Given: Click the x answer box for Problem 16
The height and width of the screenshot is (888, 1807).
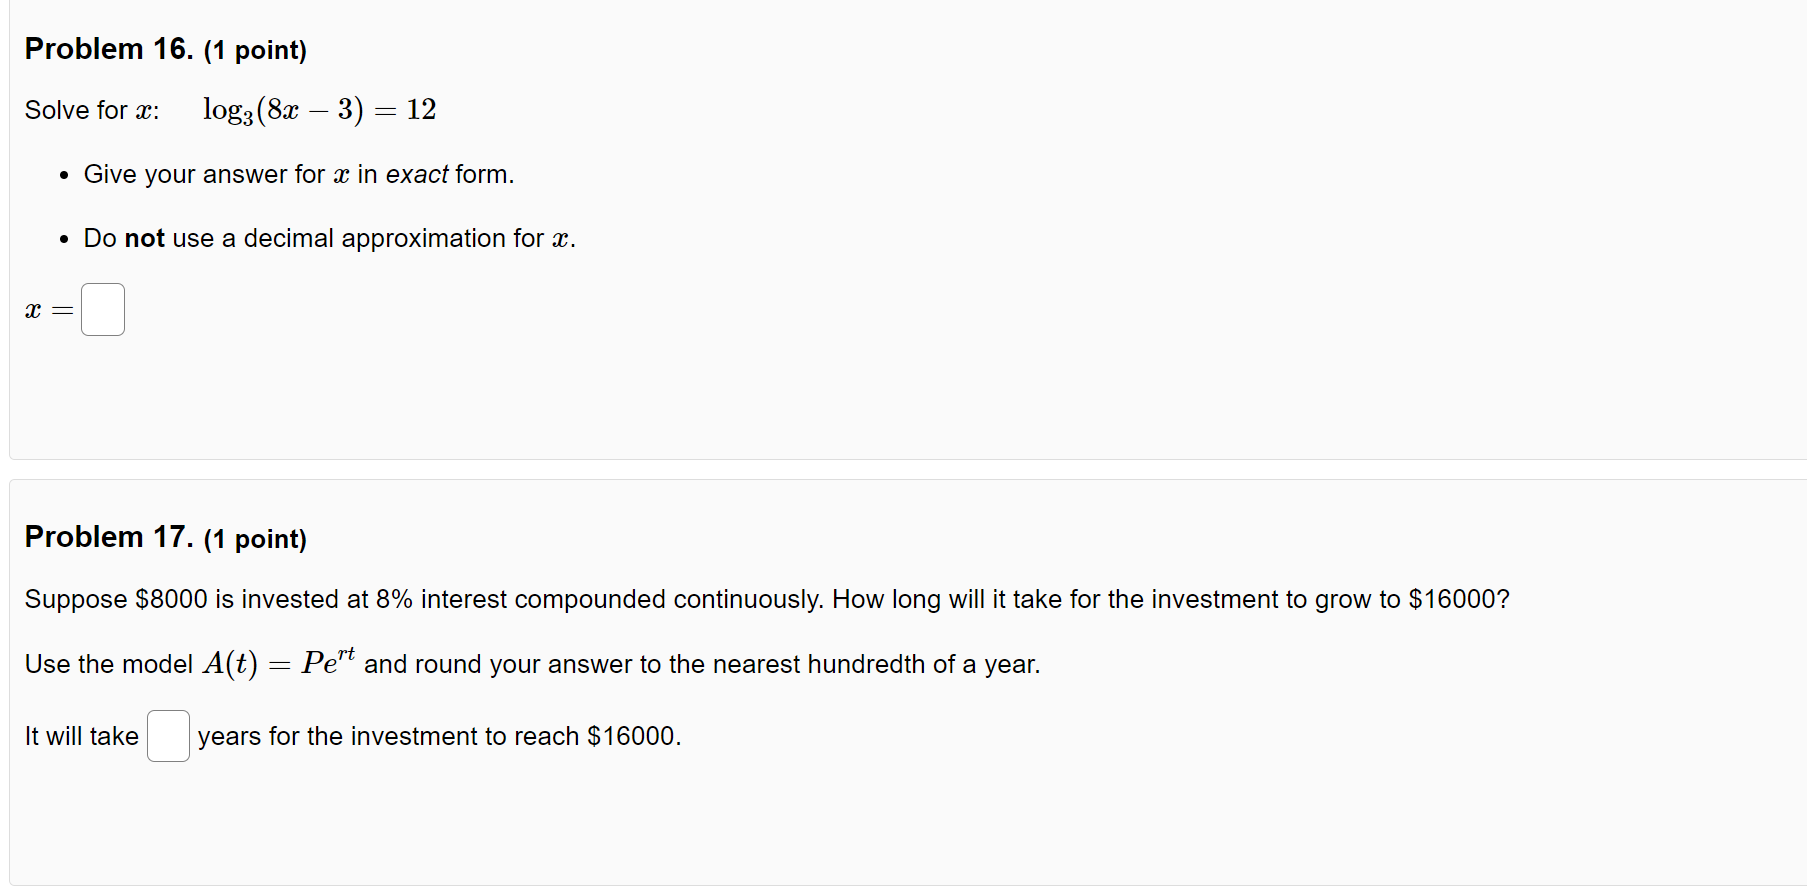Looking at the screenshot, I should point(103,309).
